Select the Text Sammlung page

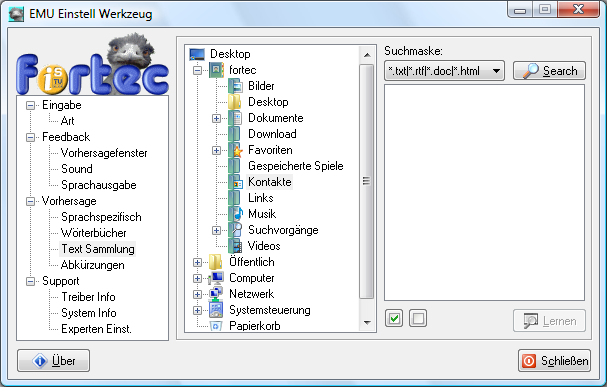pyautogui.click(x=98, y=249)
